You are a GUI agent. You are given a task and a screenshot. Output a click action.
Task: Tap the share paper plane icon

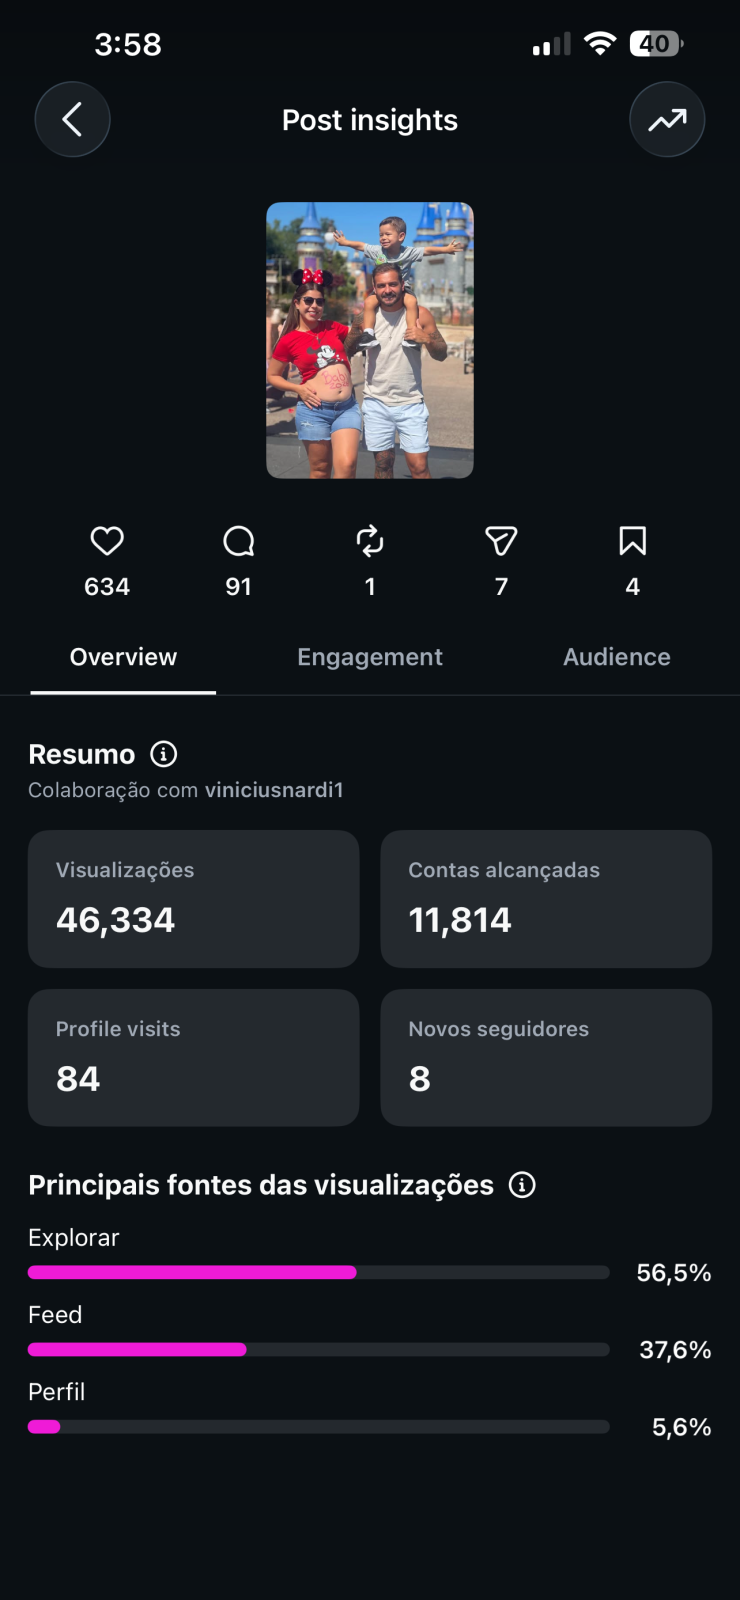click(501, 541)
